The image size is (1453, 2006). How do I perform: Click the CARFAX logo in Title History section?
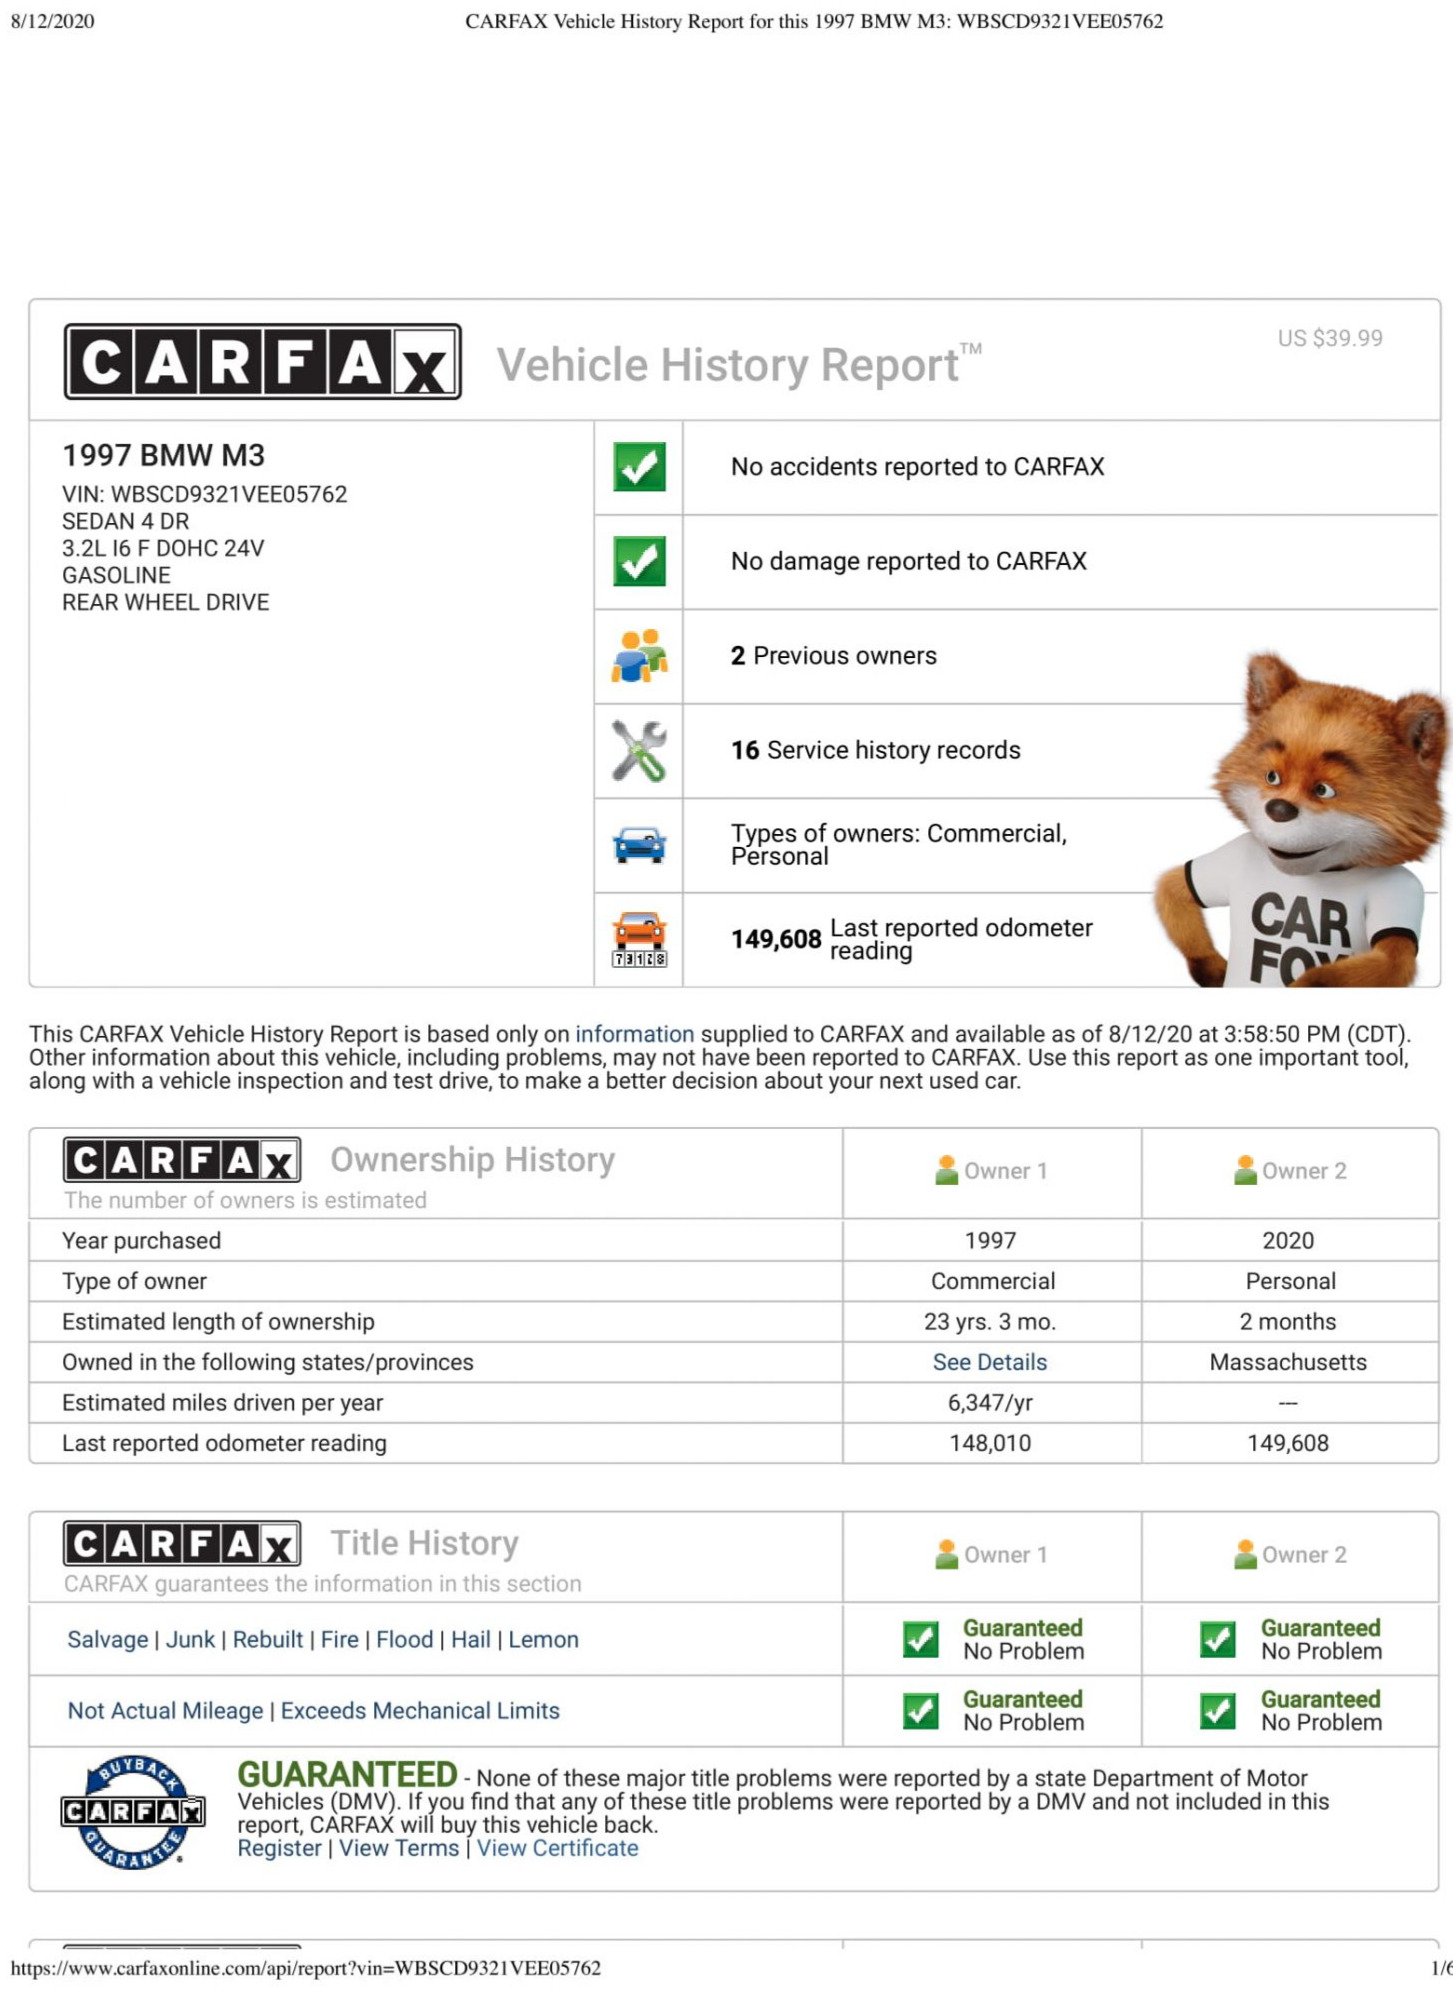click(182, 1544)
